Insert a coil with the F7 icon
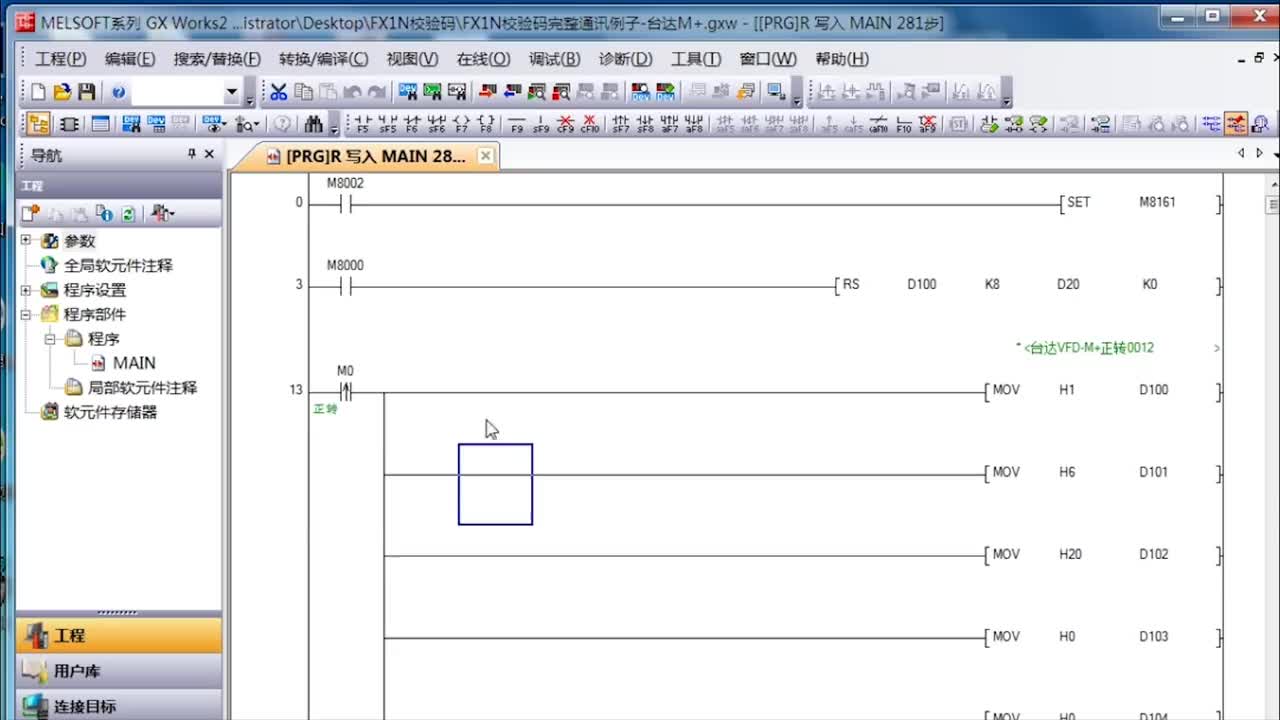The width and height of the screenshot is (1280, 720). coord(461,124)
